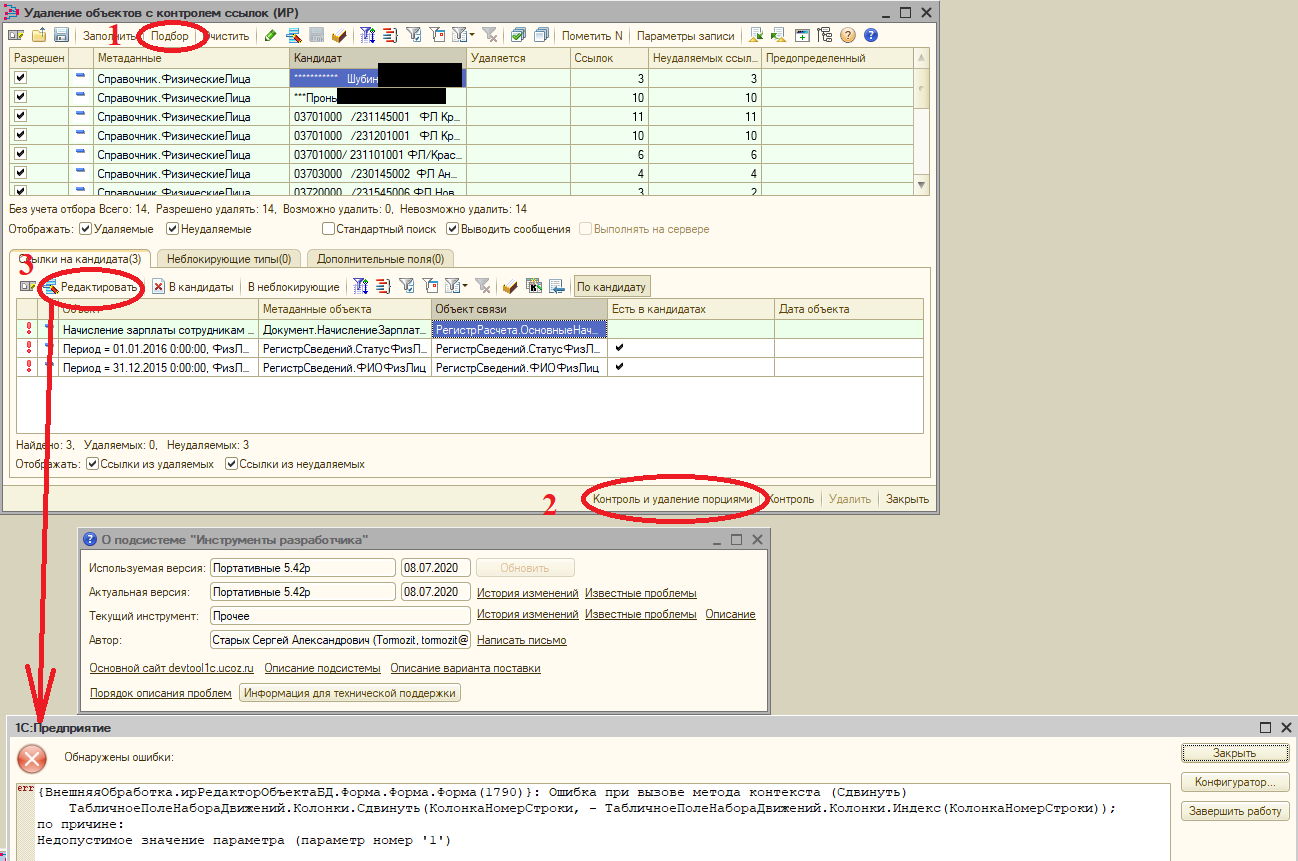Click the Конфигуратор... button
Screen dimensions: 1298x861
tap(1235, 782)
